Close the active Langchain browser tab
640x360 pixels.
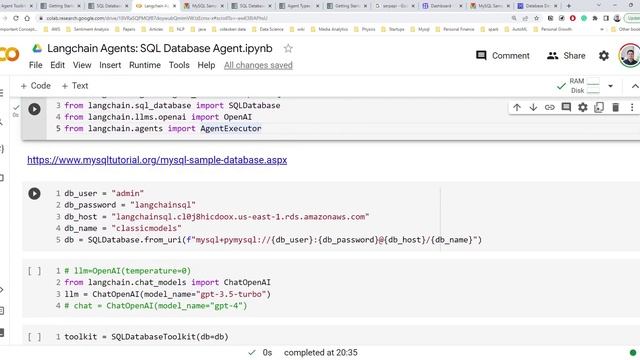pyautogui.click(x=174, y=6)
